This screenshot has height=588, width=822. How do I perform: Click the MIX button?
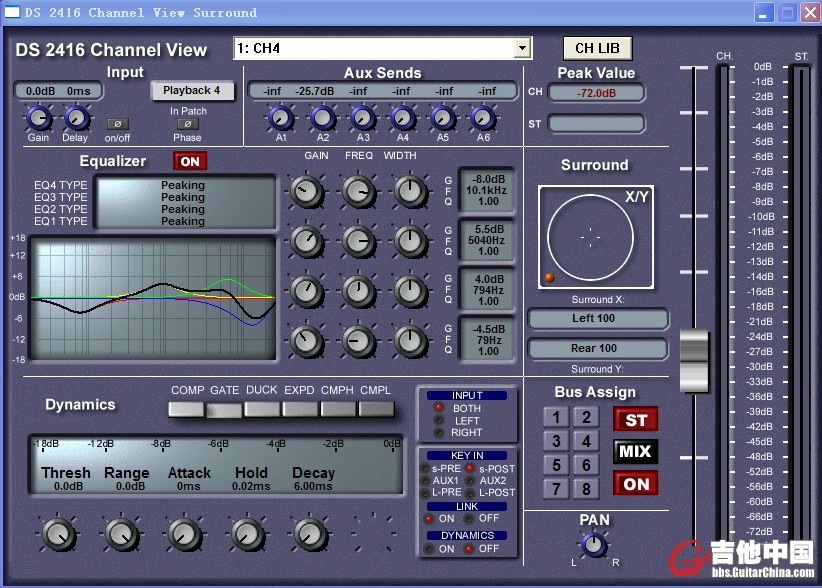click(635, 451)
